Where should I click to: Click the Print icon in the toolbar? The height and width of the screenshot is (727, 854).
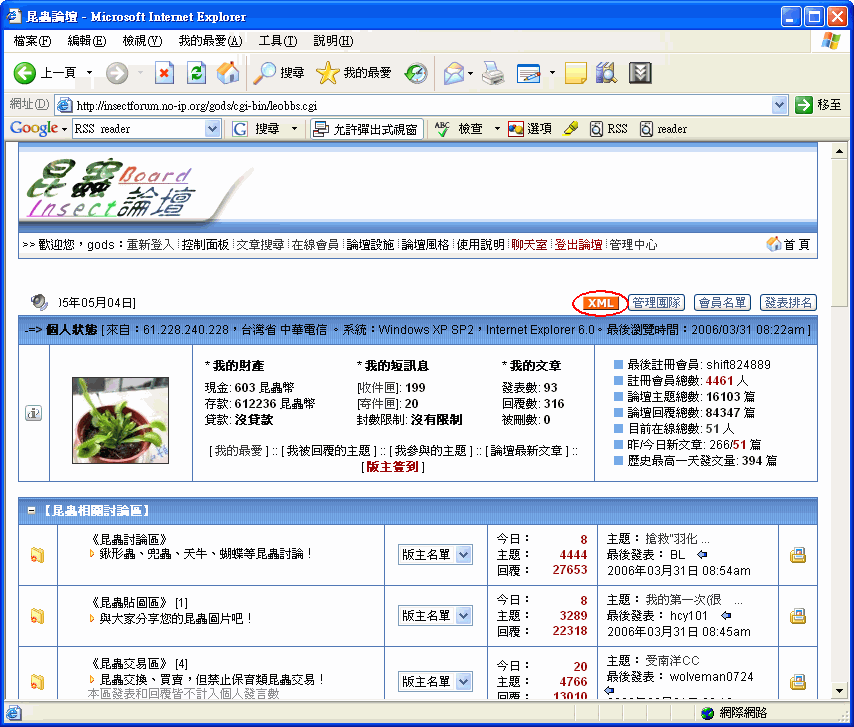[493, 72]
